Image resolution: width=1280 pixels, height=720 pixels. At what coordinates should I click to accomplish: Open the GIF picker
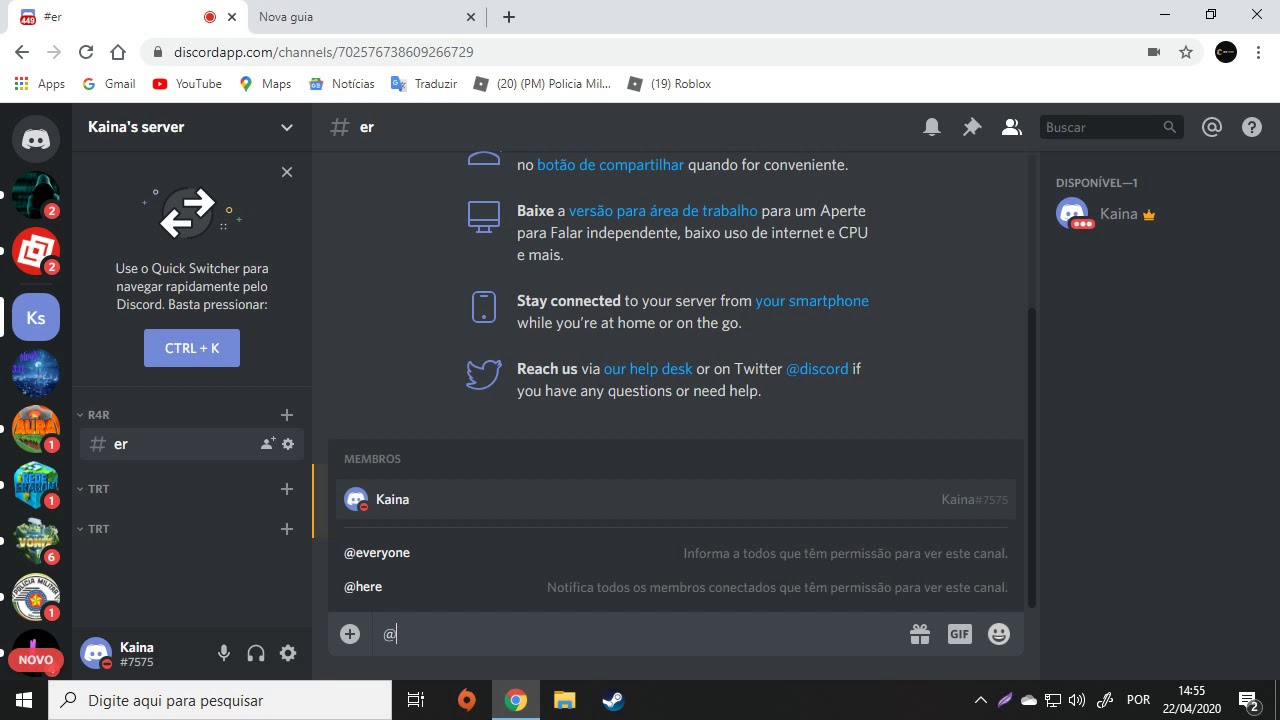point(960,634)
